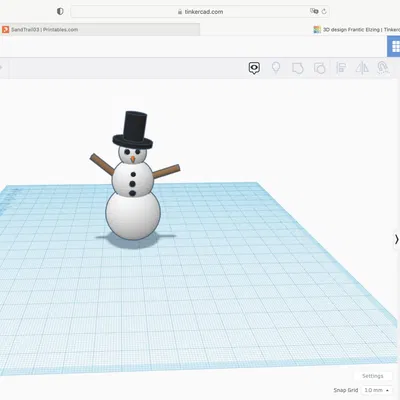
Task: Click the privacy shield icon
Action: click(x=60, y=11)
